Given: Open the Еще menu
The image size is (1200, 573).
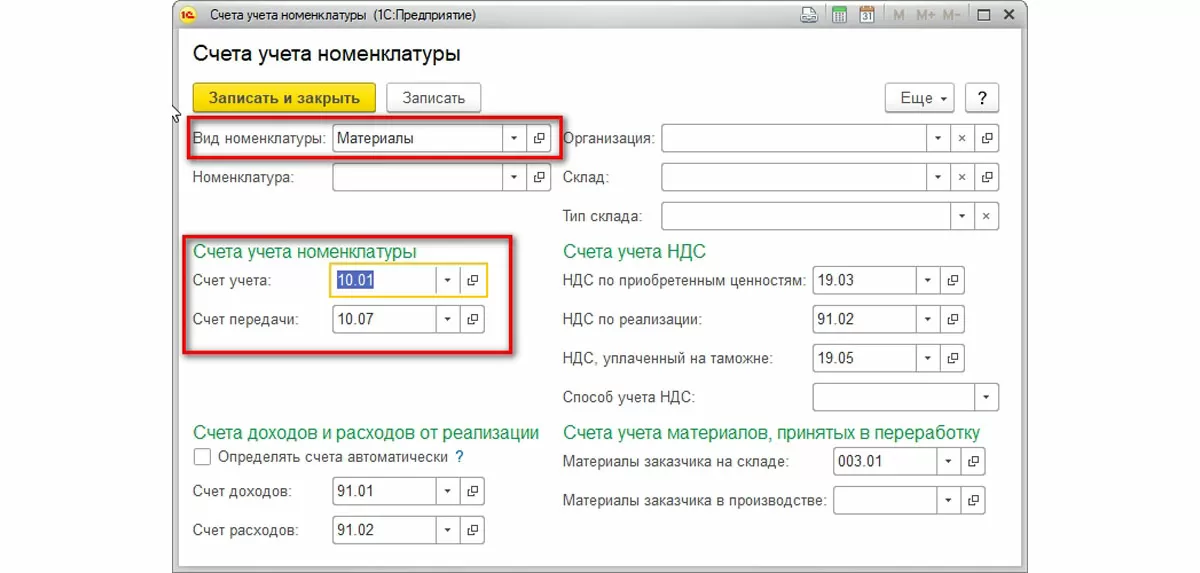Looking at the screenshot, I should [x=920, y=98].
